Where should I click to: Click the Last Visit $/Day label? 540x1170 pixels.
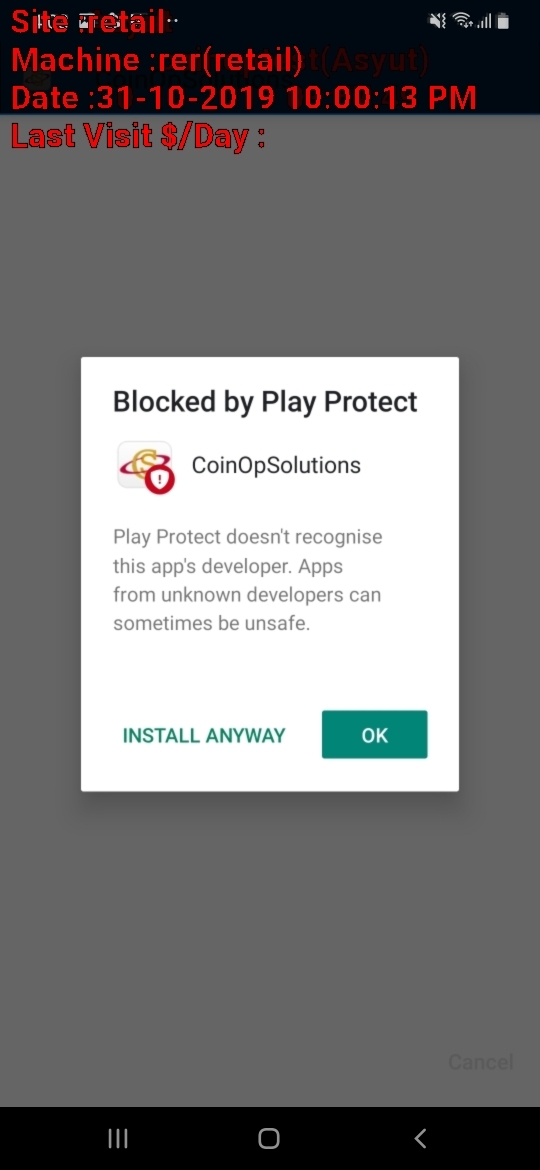[x=138, y=136]
